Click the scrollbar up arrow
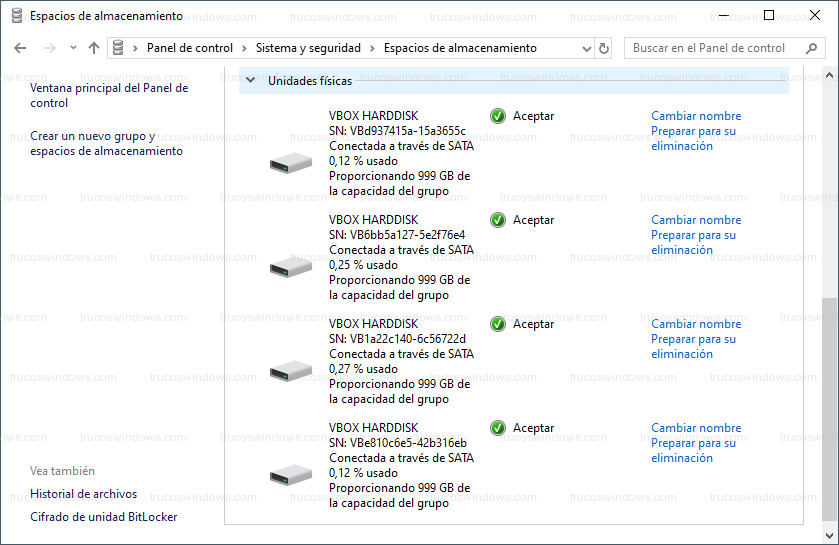This screenshot has width=839, height=545. [x=829, y=75]
